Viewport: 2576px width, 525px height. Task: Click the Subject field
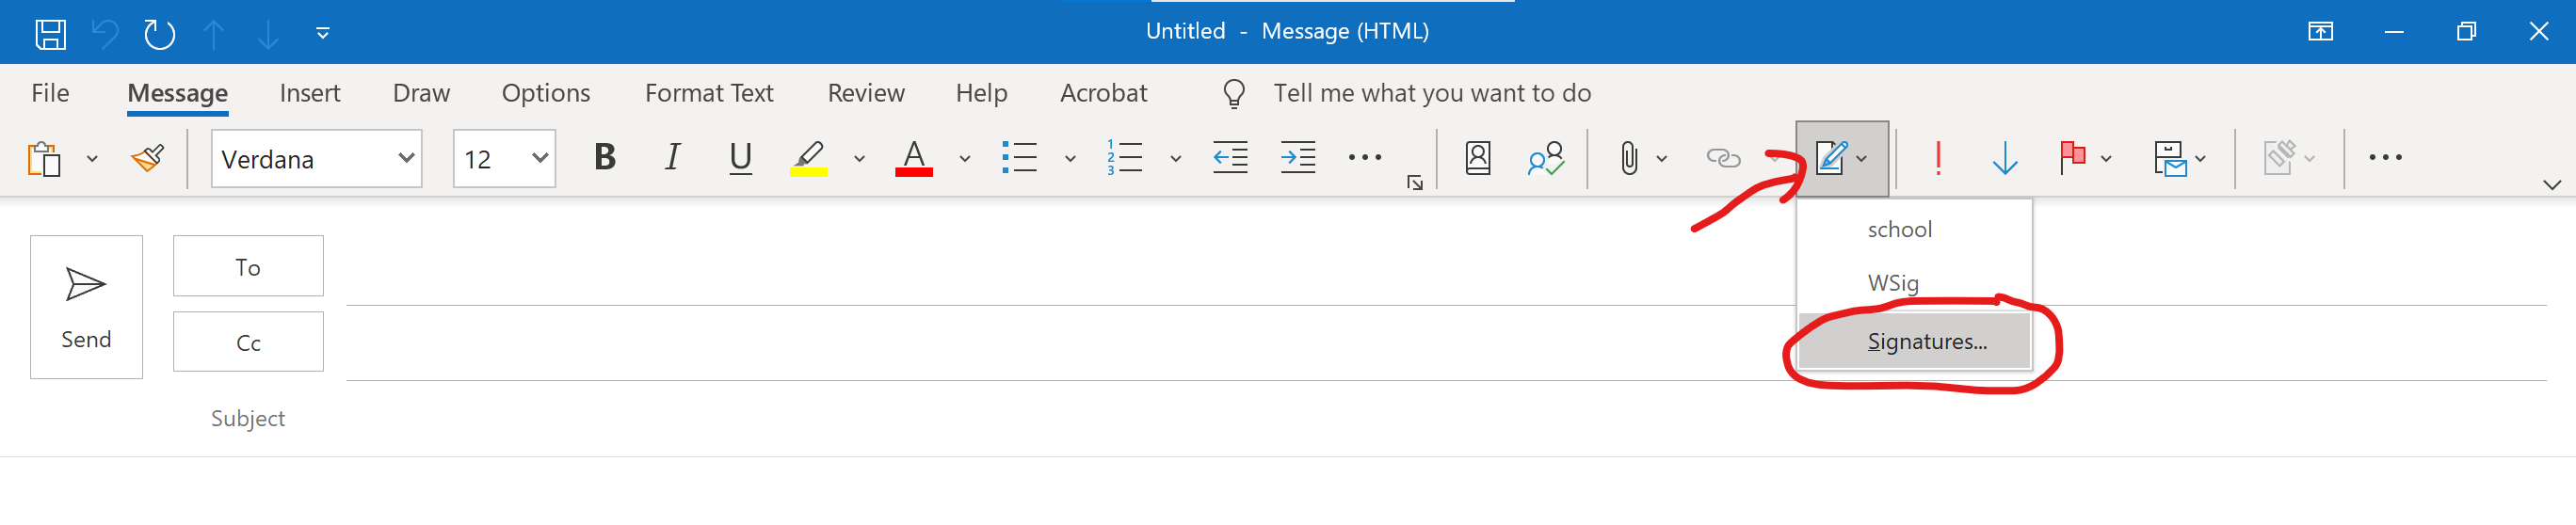(x=1446, y=418)
